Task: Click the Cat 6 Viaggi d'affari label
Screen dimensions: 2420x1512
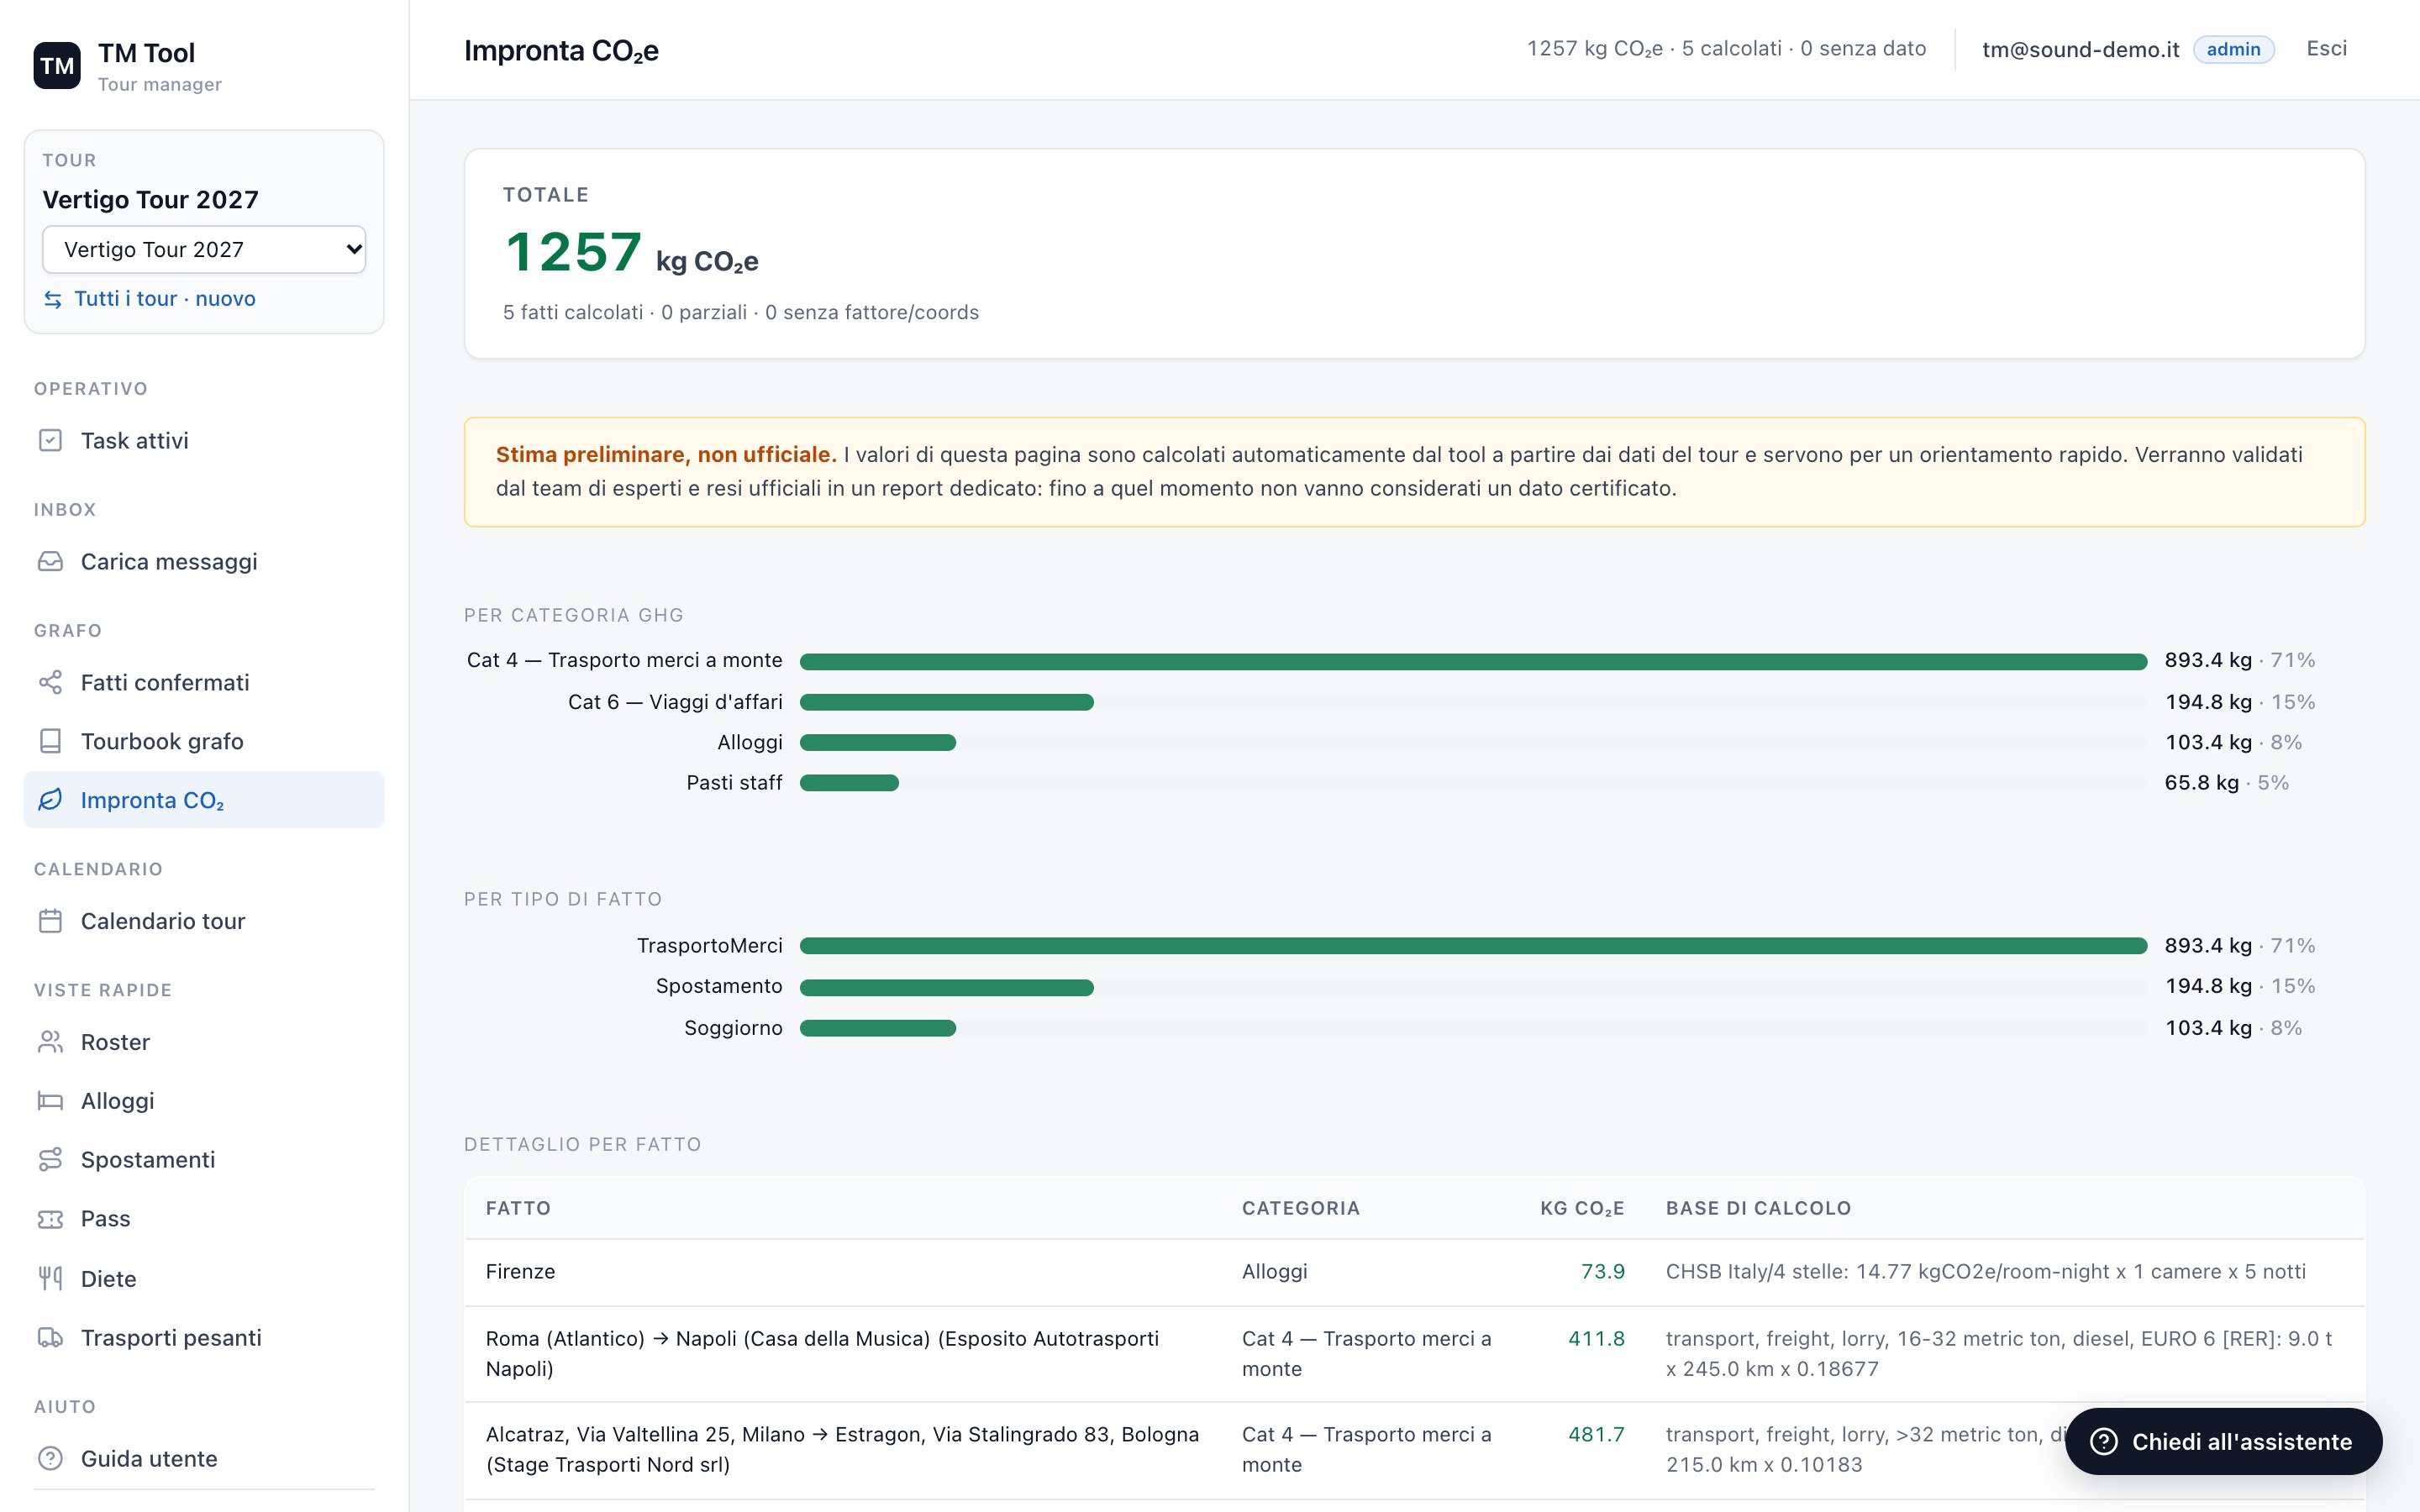Action: pos(675,702)
